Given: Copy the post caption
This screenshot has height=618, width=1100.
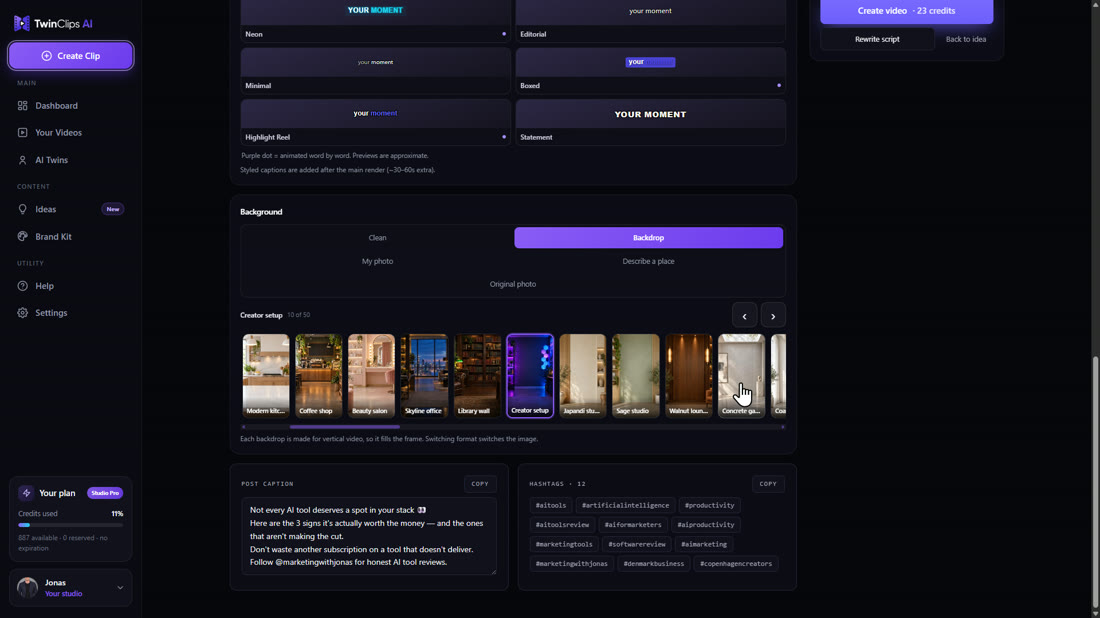Looking at the screenshot, I should pos(480,484).
